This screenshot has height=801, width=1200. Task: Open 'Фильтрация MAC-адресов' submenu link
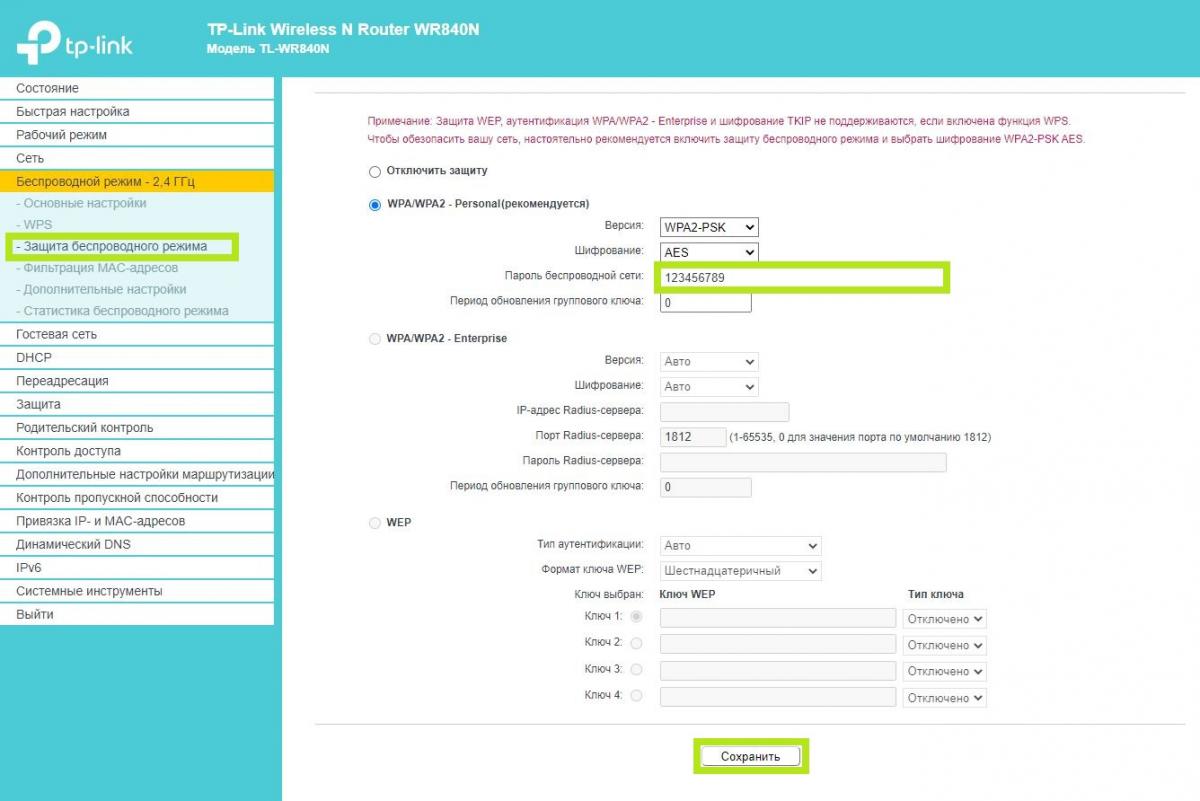[x=100, y=268]
